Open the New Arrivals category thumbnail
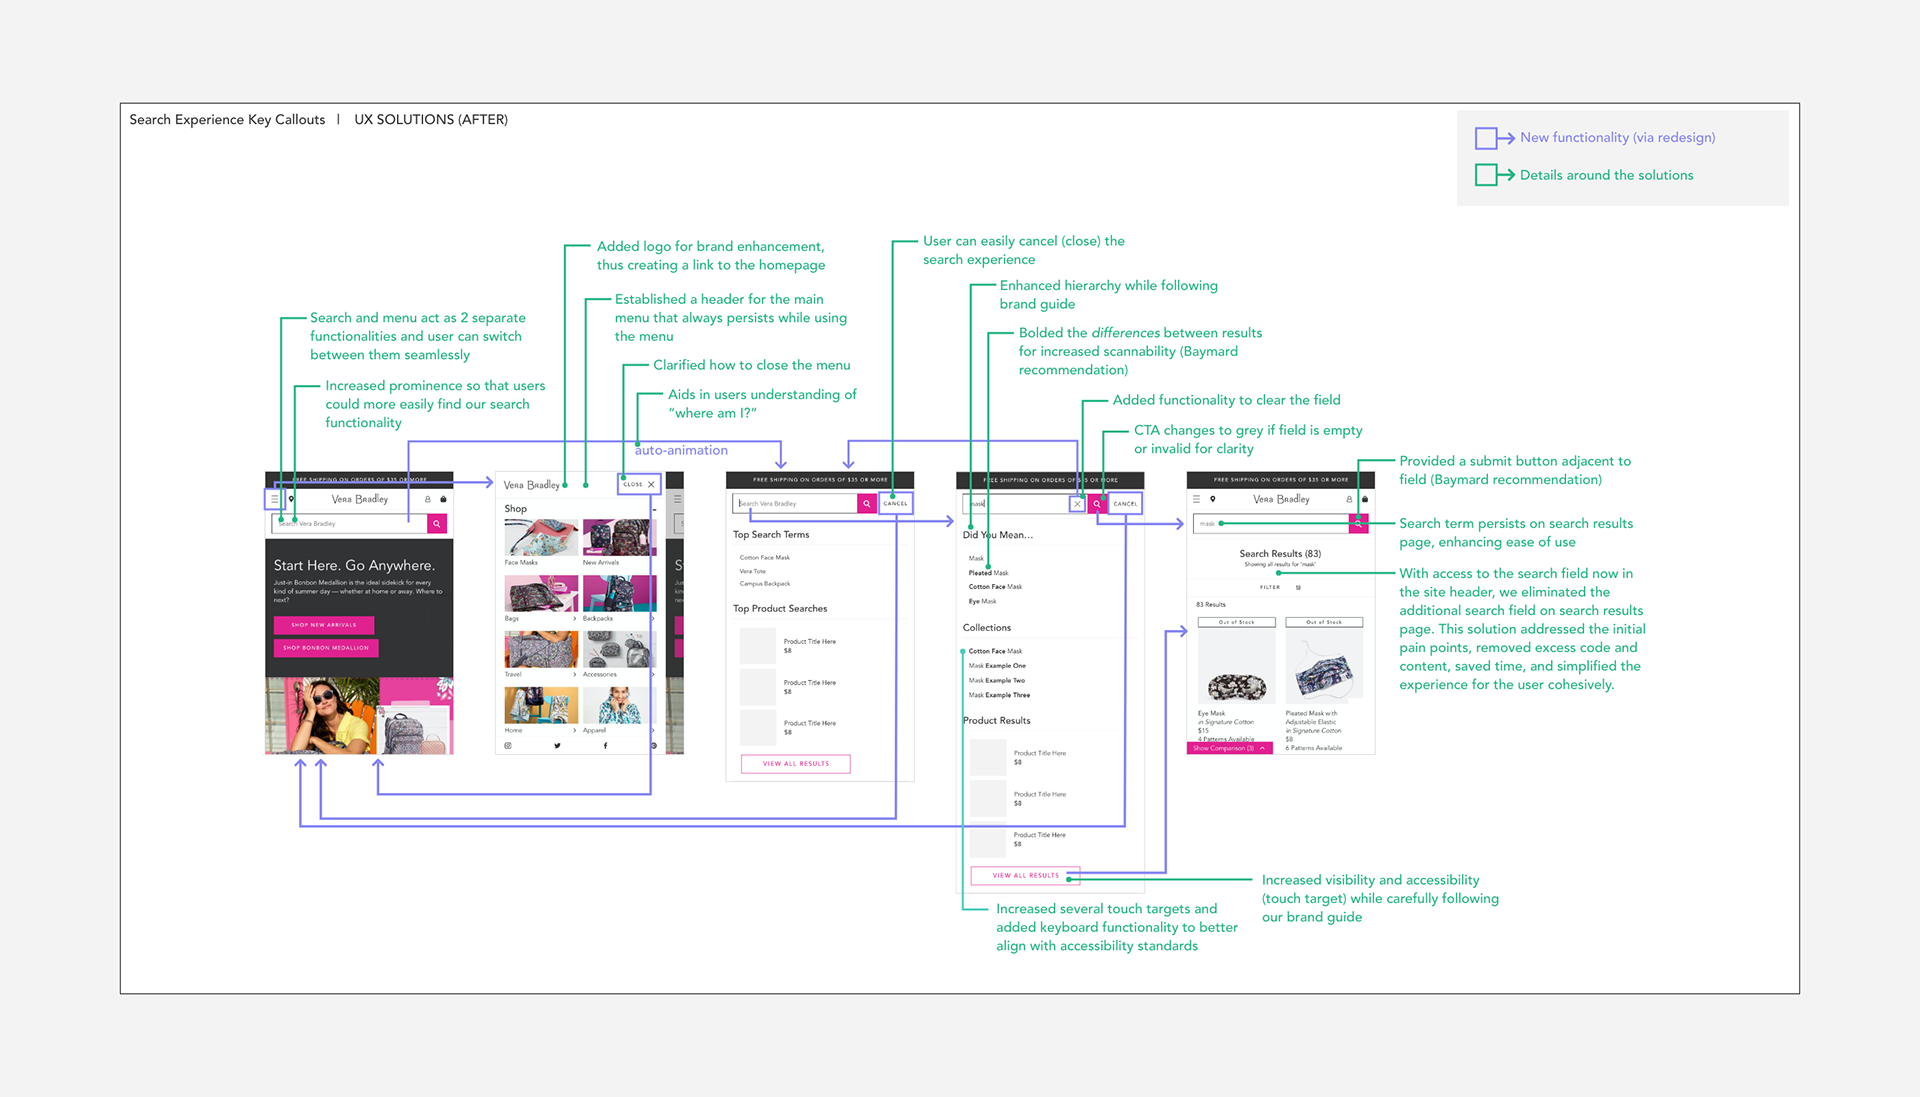Viewport: 1920px width, 1097px height. tap(619, 537)
